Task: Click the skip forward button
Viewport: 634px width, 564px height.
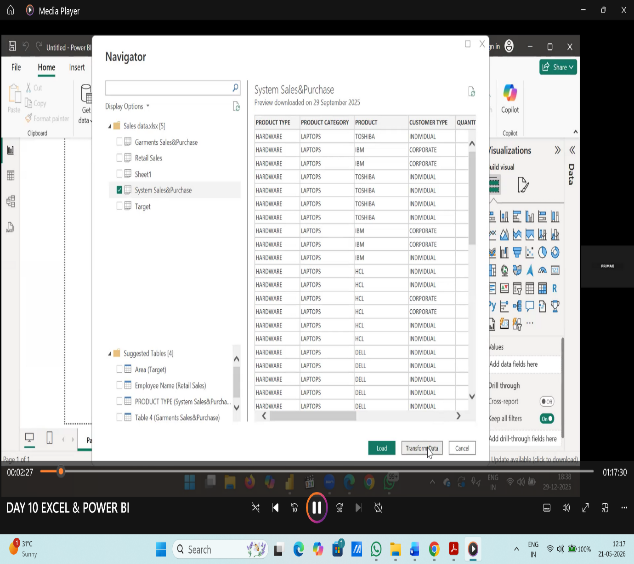Action: pyautogui.click(x=340, y=508)
